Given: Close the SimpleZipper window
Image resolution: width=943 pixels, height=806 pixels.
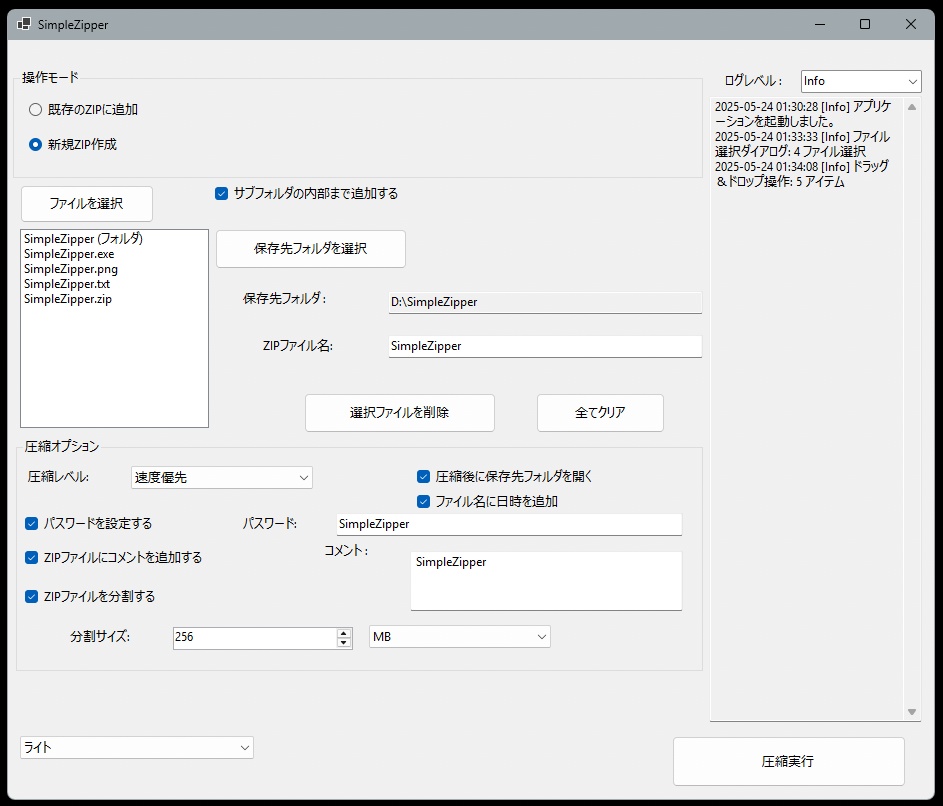Looking at the screenshot, I should point(911,24).
